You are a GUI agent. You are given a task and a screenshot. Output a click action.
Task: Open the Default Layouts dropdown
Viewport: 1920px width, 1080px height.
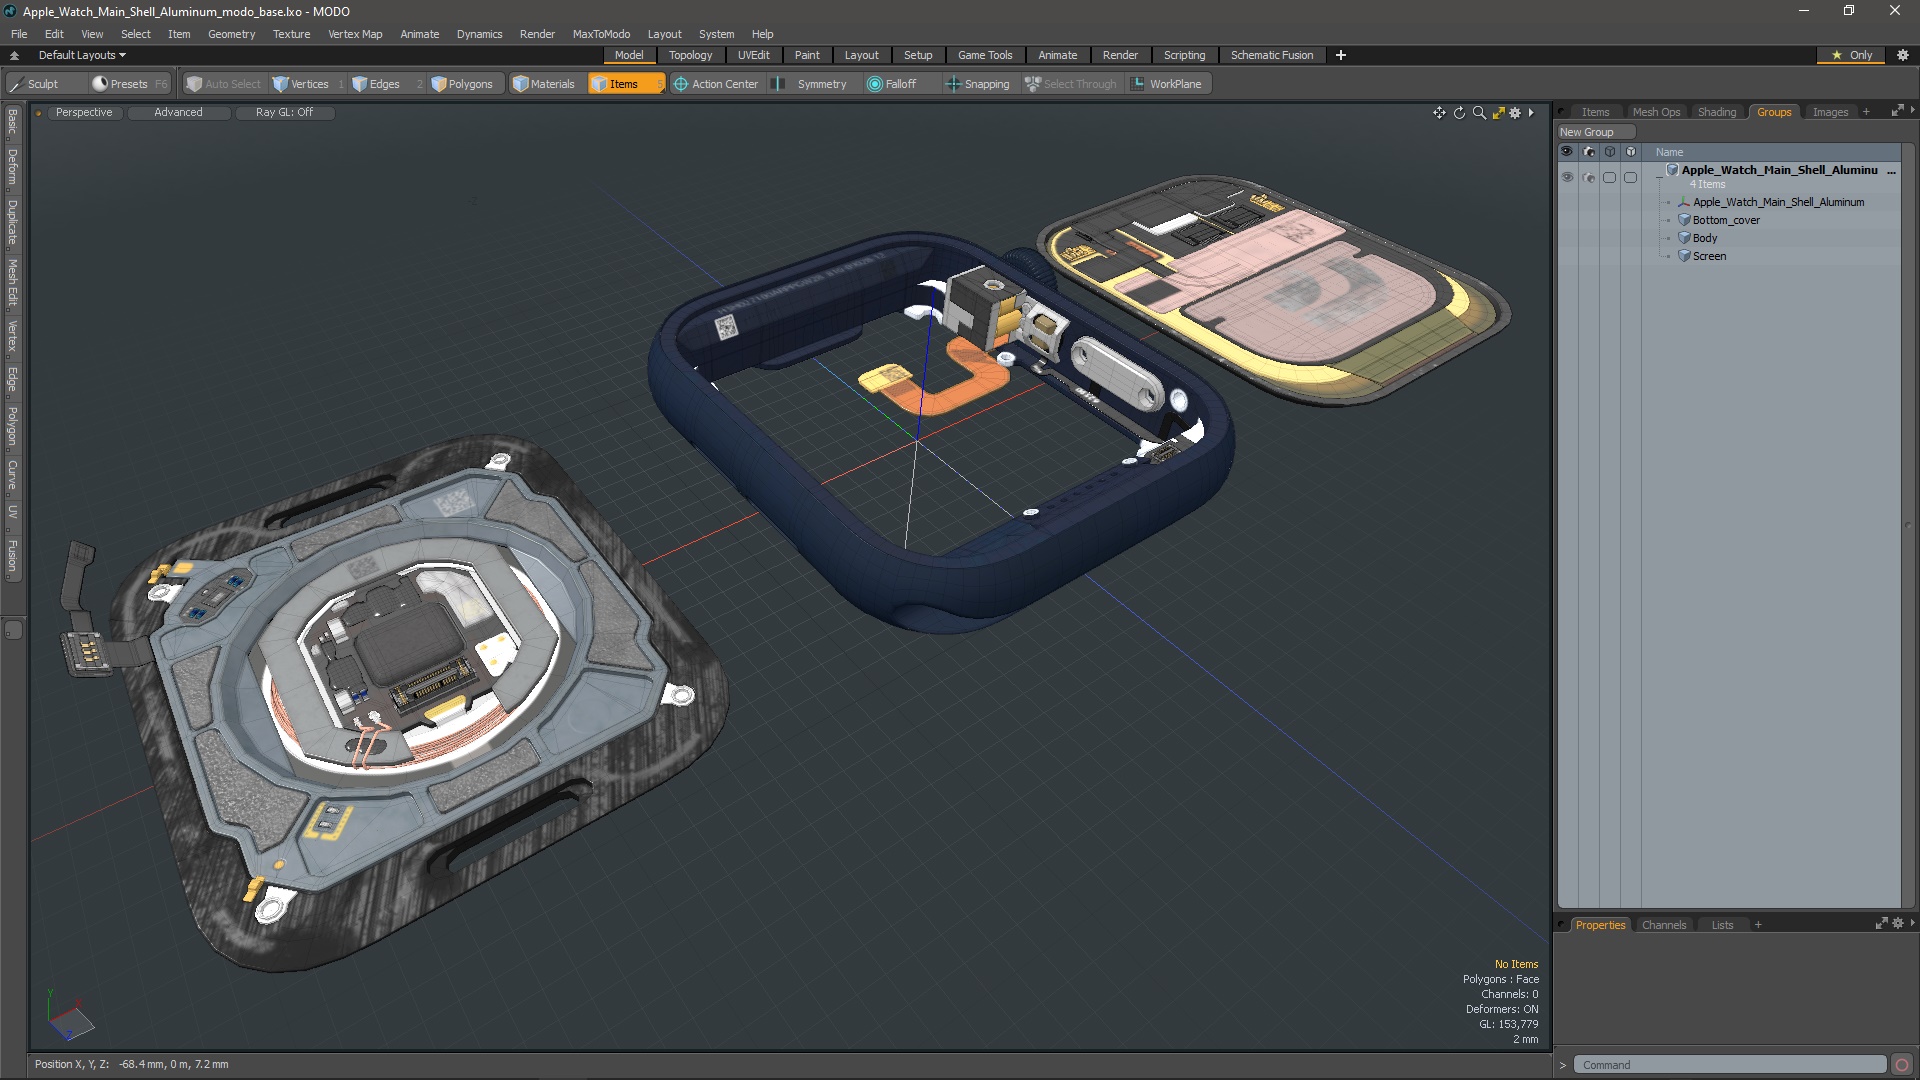[82, 55]
